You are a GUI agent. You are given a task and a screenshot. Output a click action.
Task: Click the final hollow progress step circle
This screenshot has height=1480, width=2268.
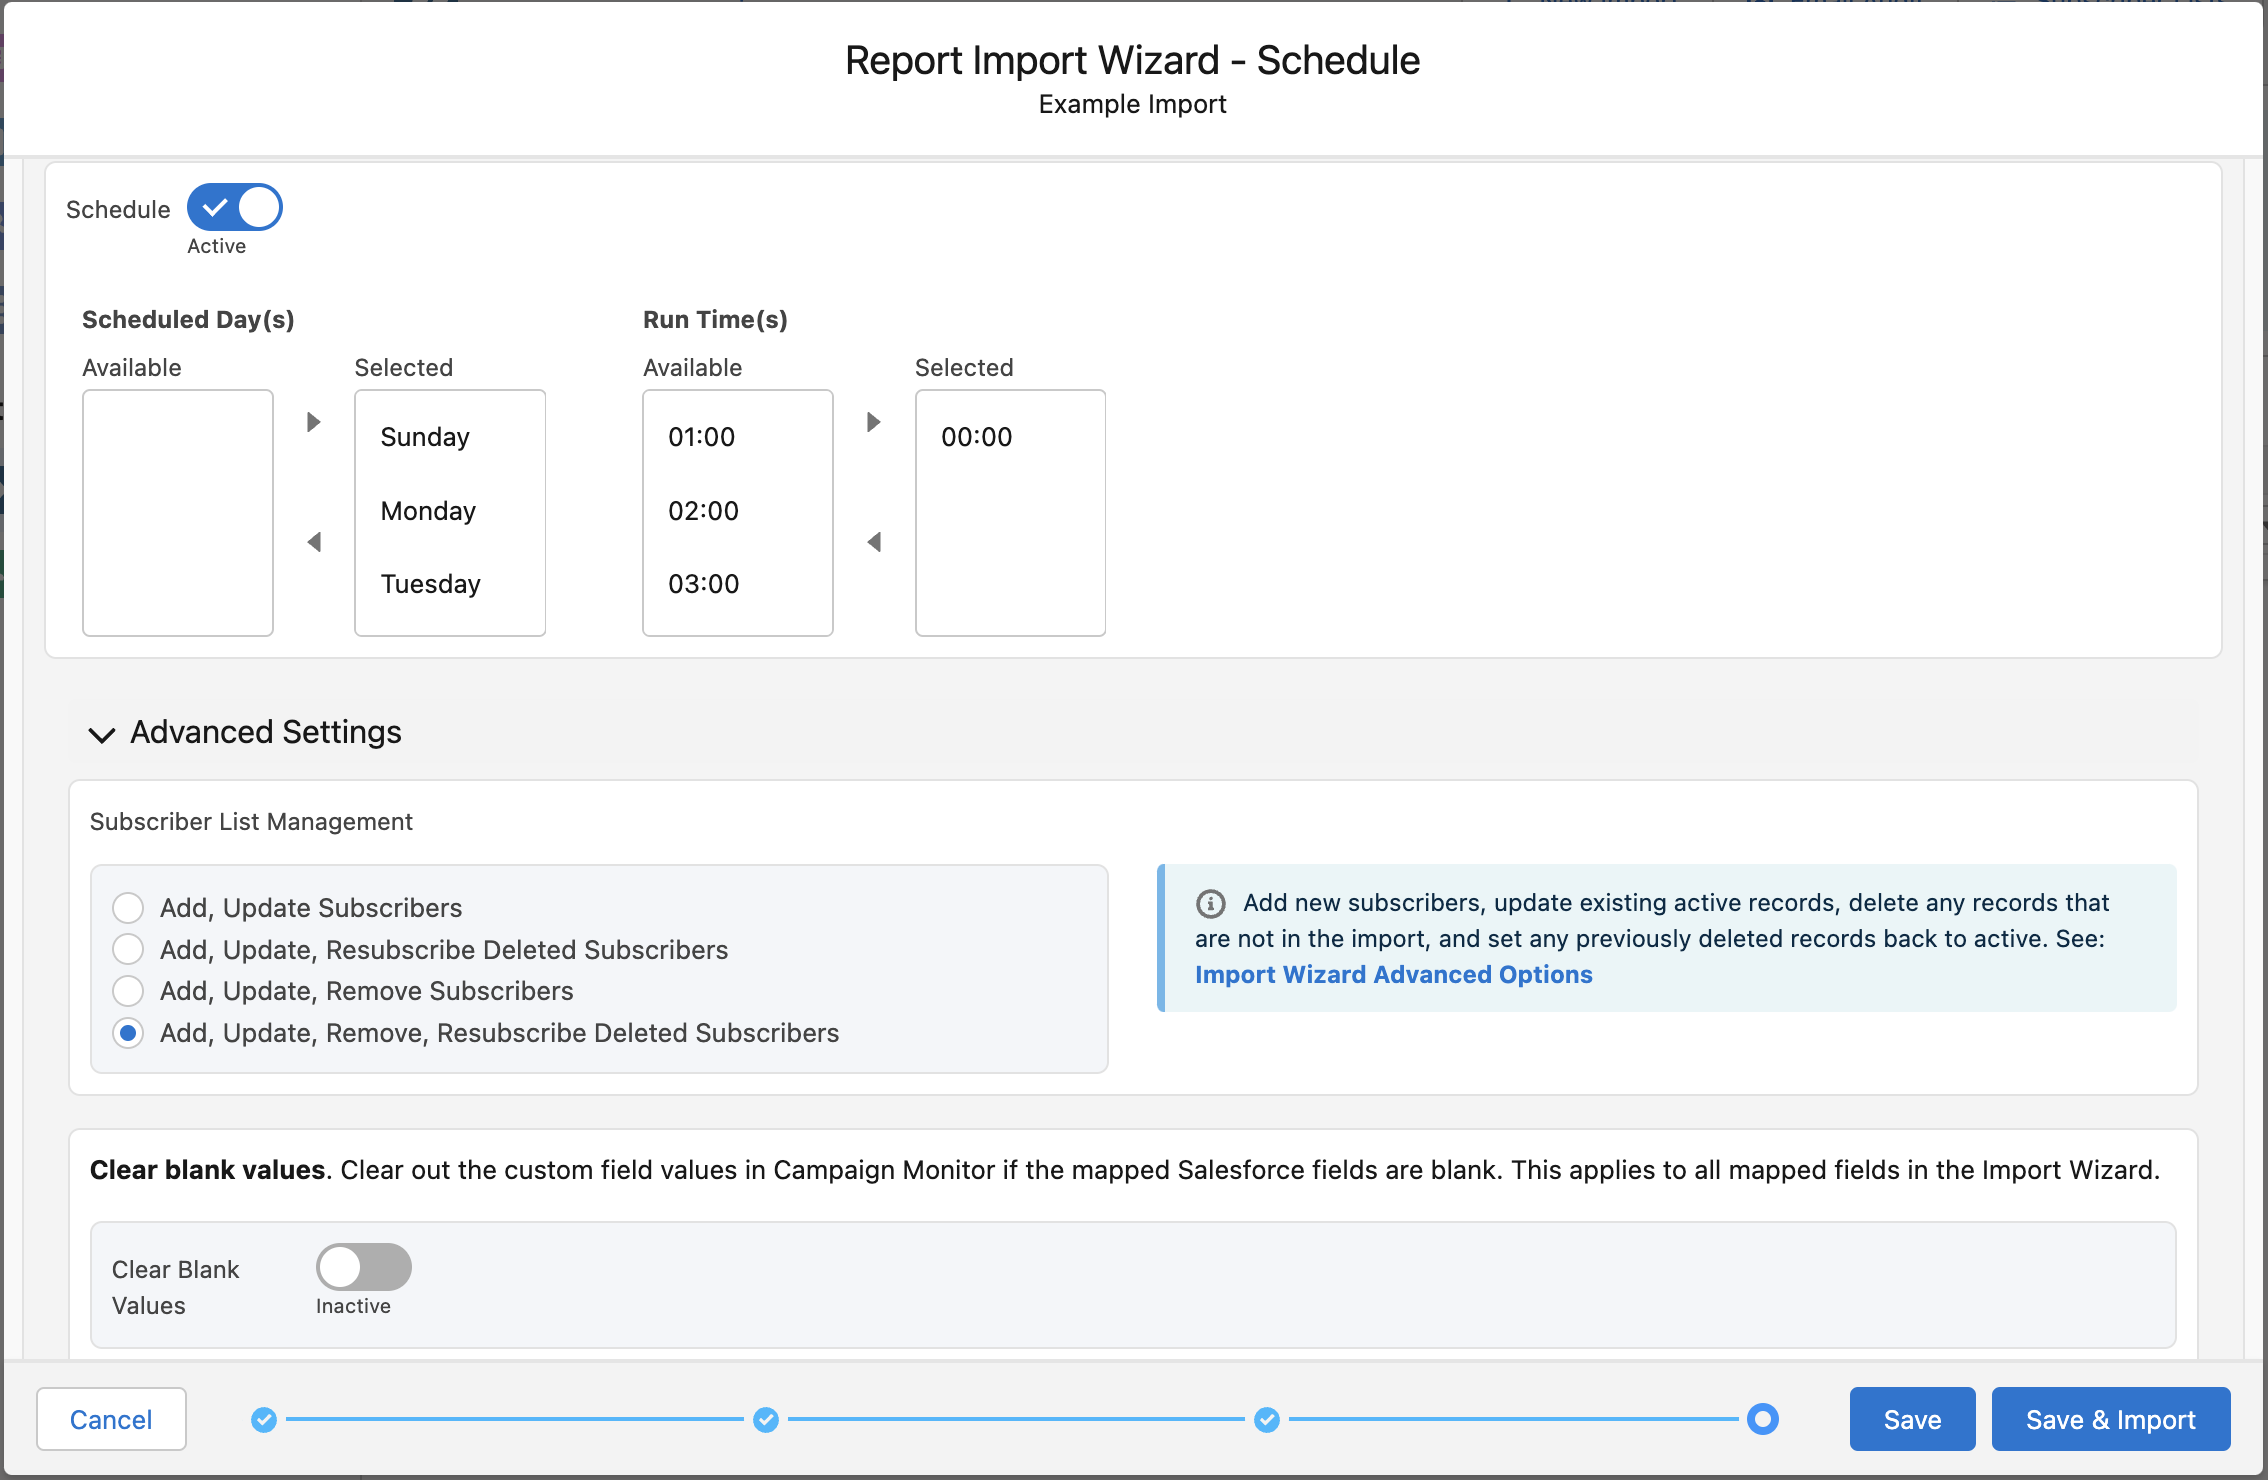[x=1763, y=1419]
